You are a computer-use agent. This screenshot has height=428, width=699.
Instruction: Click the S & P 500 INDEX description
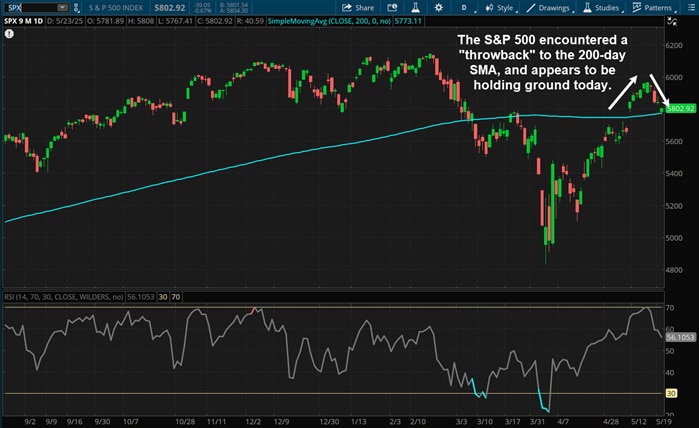pyautogui.click(x=115, y=8)
